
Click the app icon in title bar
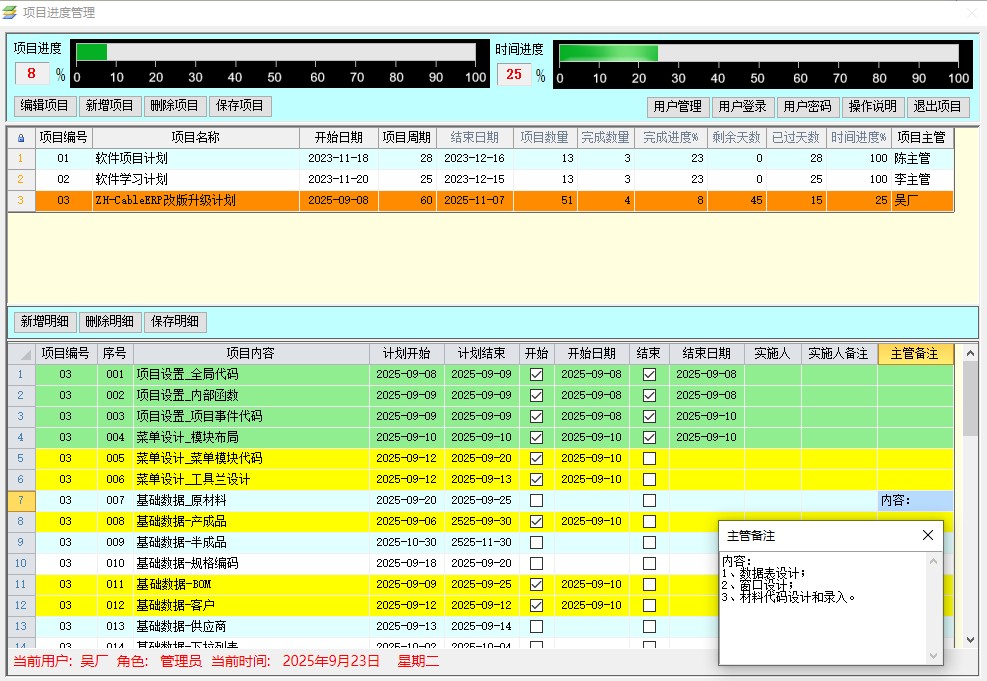click(x=10, y=12)
